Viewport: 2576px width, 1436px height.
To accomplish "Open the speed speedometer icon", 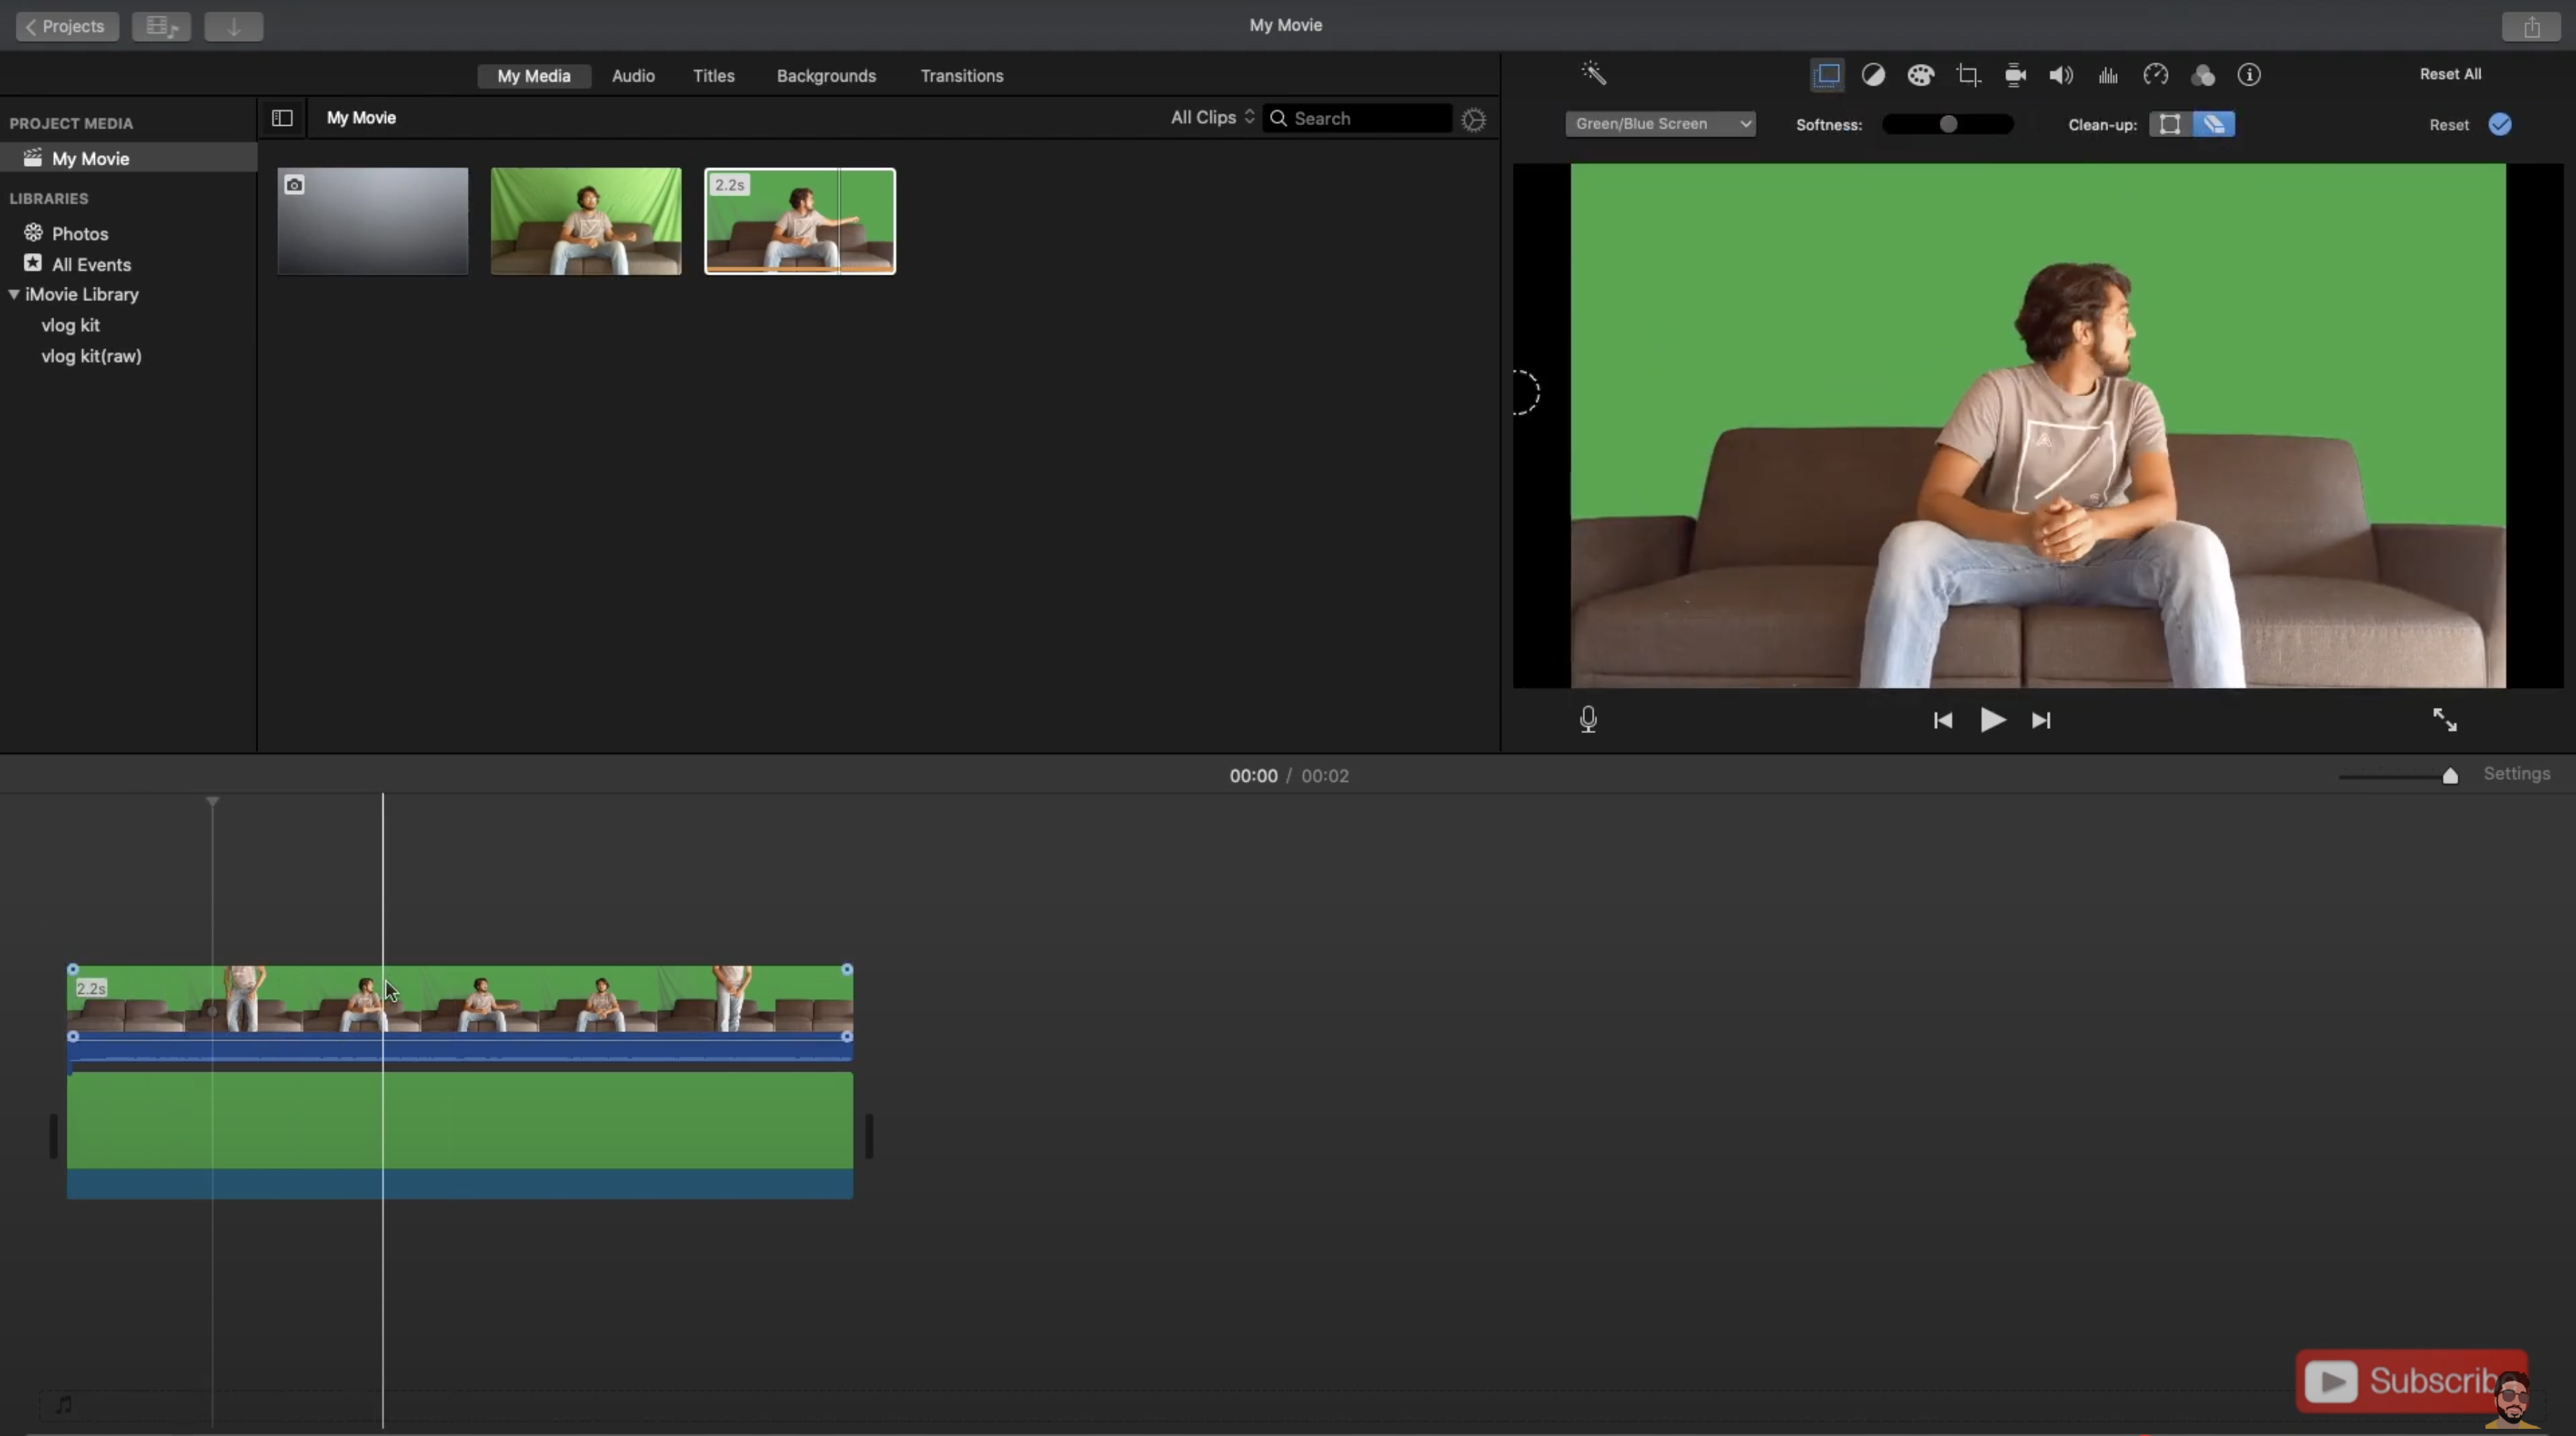I will (2155, 75).
